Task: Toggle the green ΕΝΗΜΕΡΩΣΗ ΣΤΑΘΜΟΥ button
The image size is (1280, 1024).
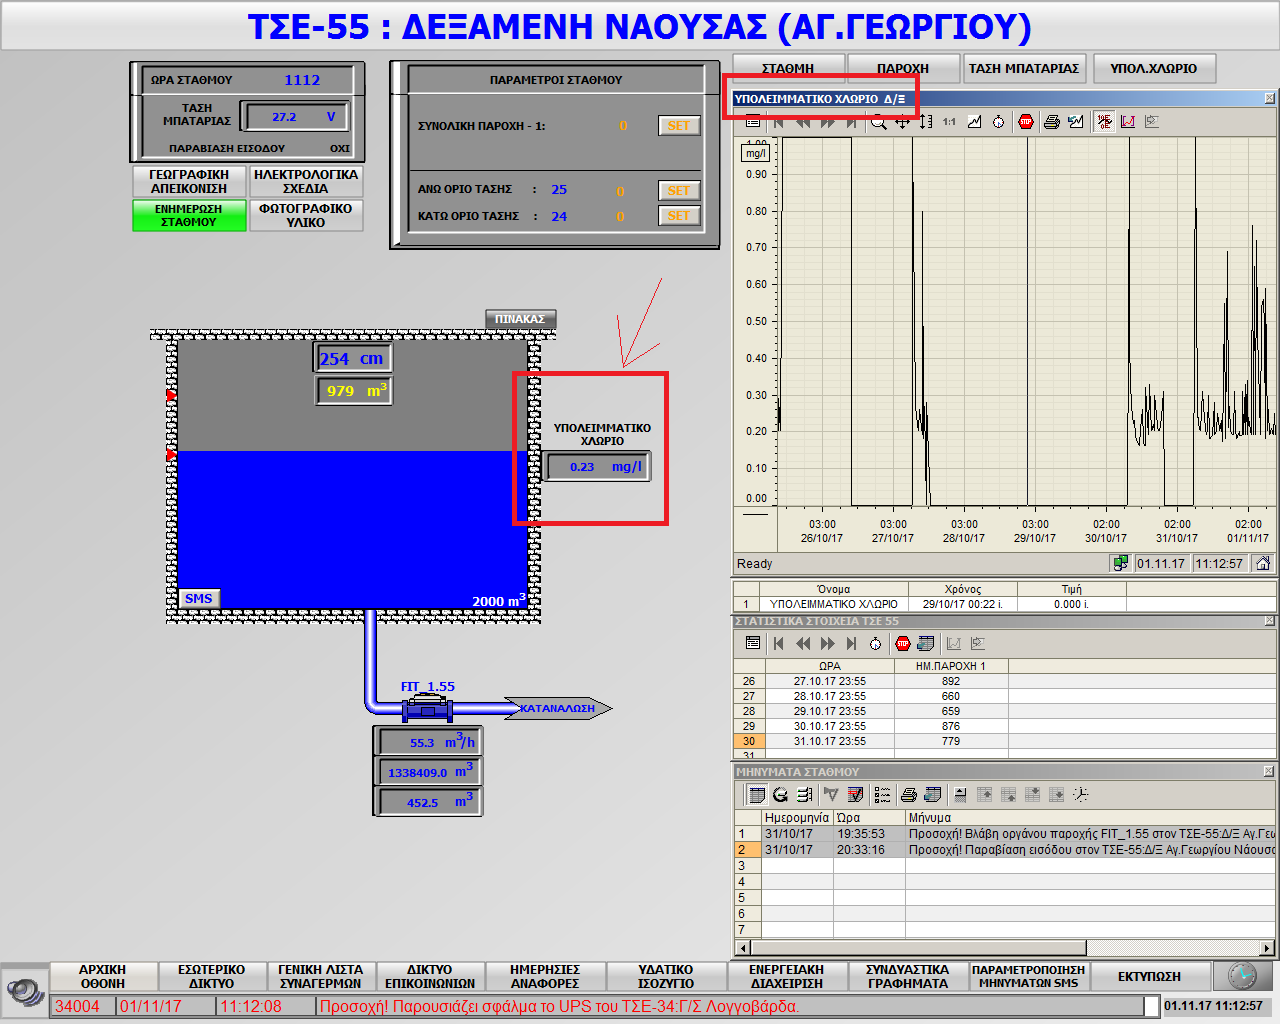Action: 189,216
